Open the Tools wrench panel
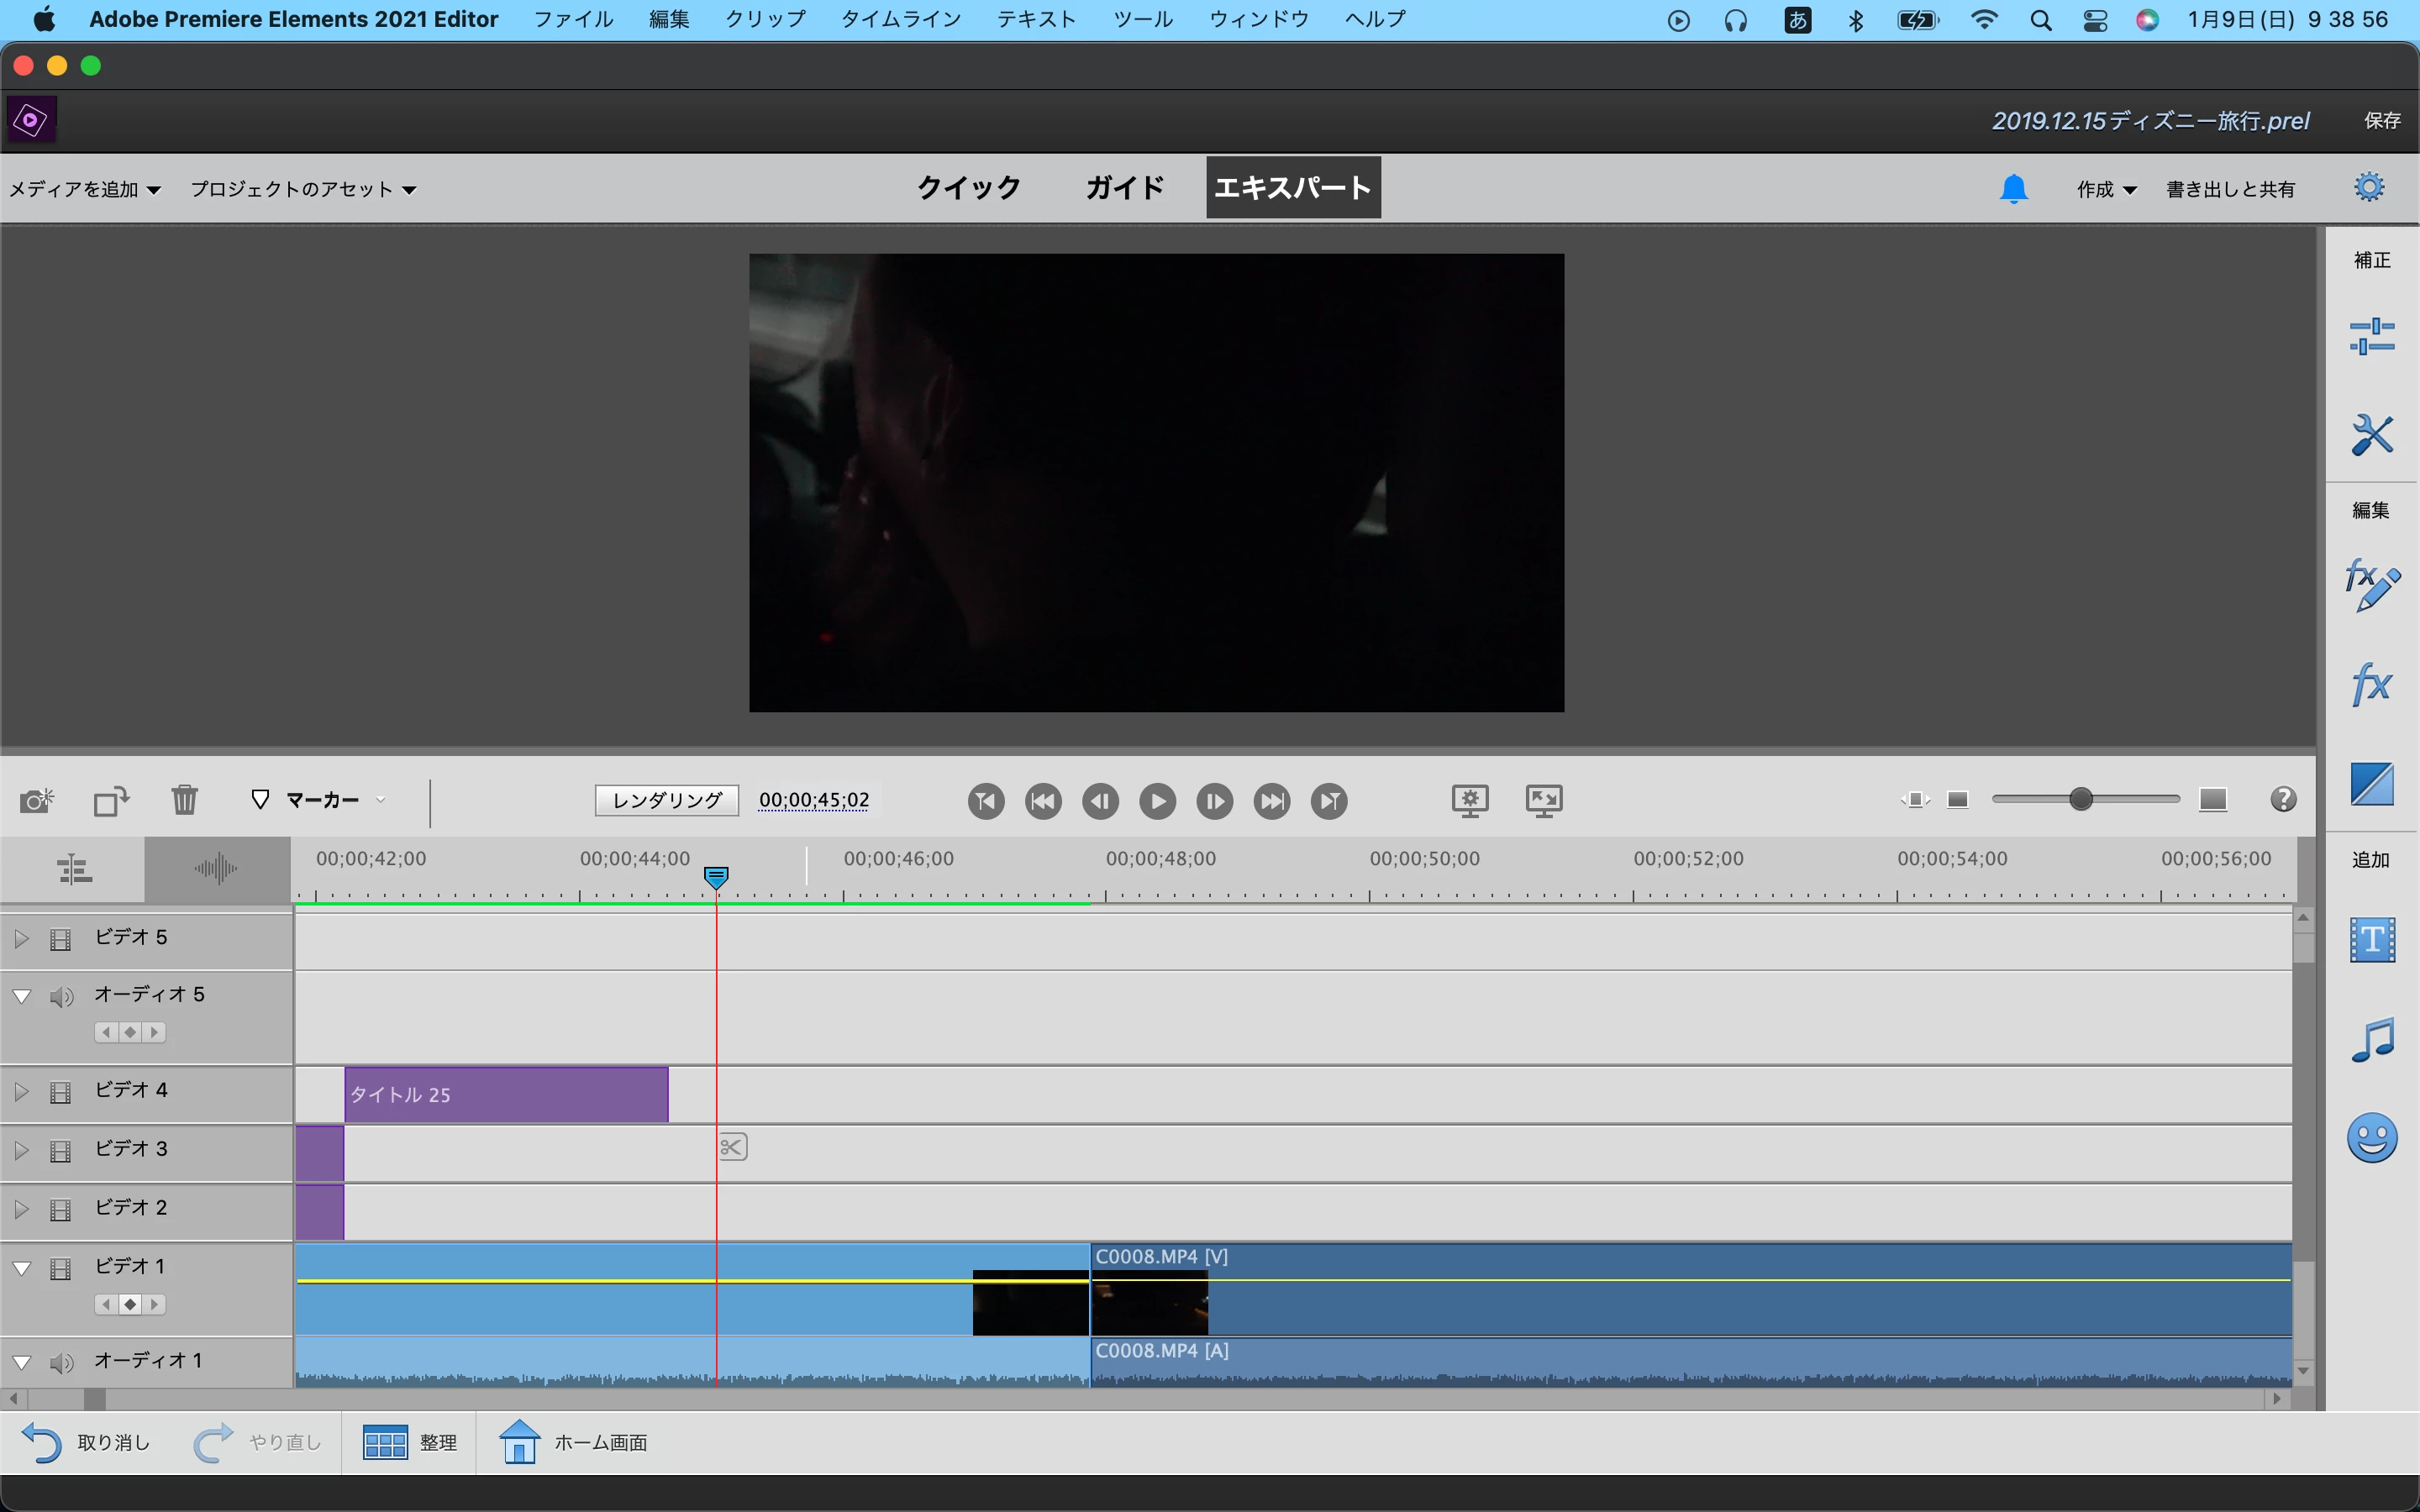Screen dimensions: 2420x1512 pos(2371,435)
